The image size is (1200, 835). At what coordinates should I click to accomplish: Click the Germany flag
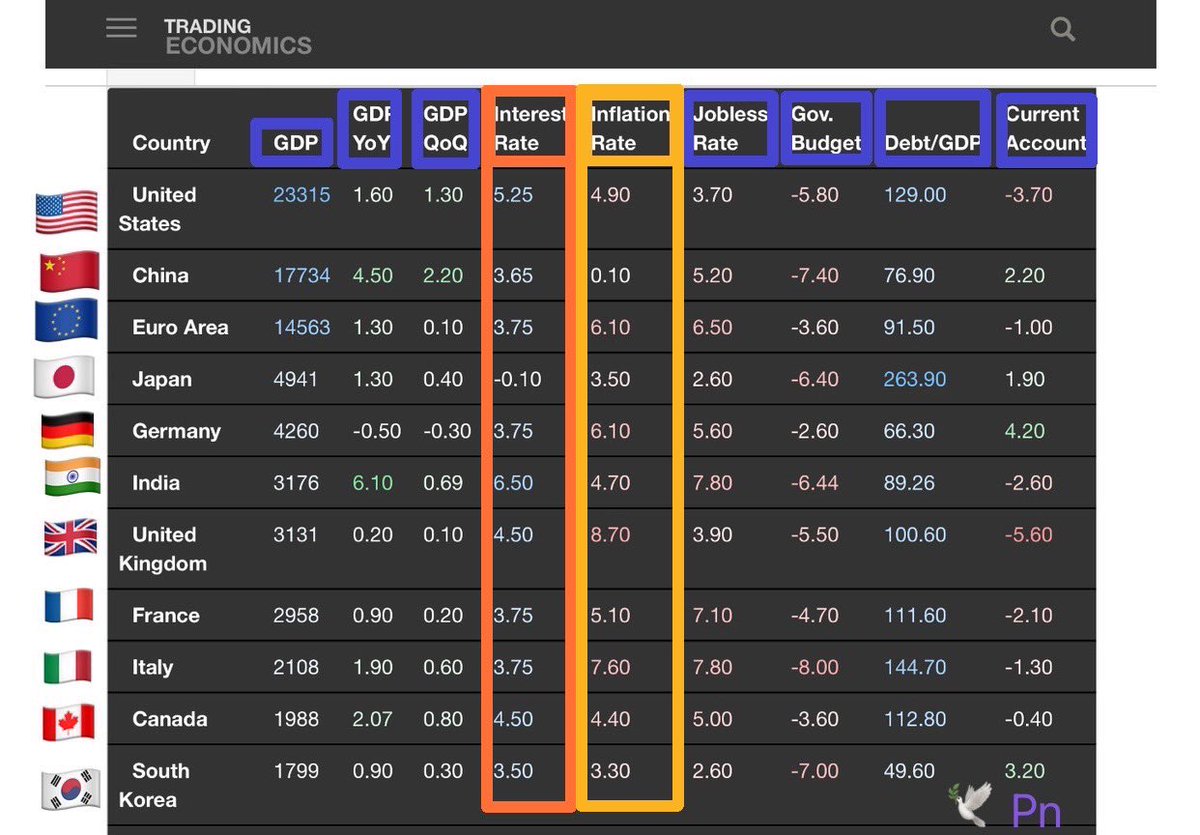65,430
